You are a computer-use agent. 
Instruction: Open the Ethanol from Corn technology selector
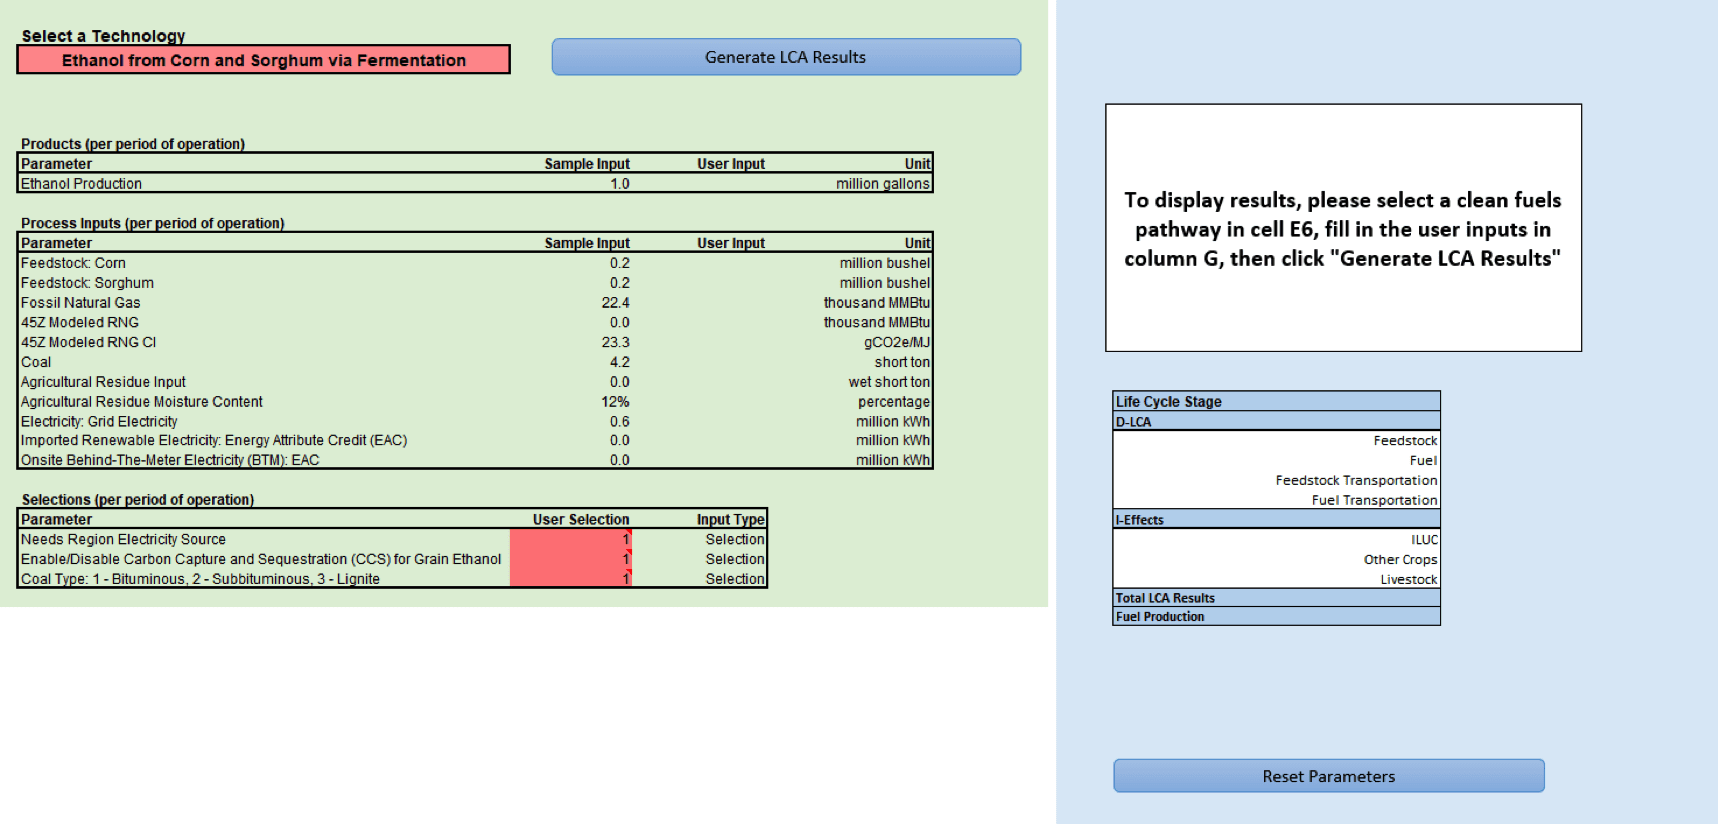pyautogui.click(x=263, y=60)
